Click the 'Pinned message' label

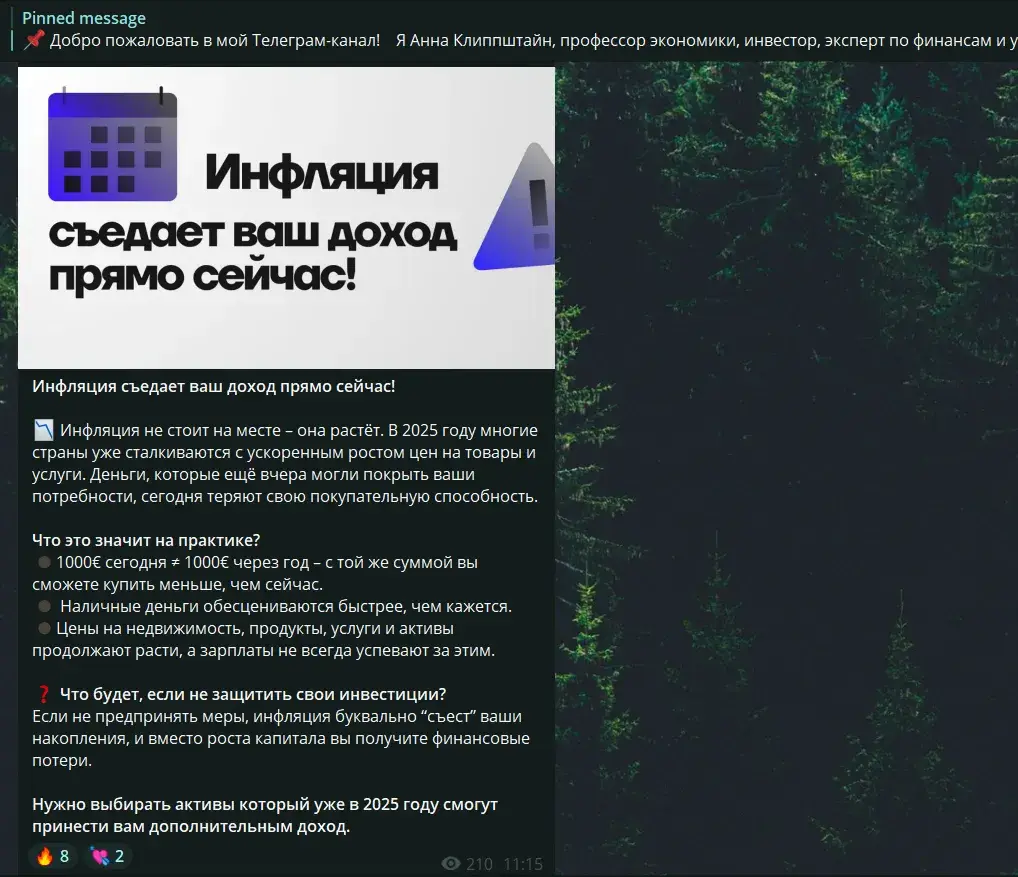tap(84, 18)
